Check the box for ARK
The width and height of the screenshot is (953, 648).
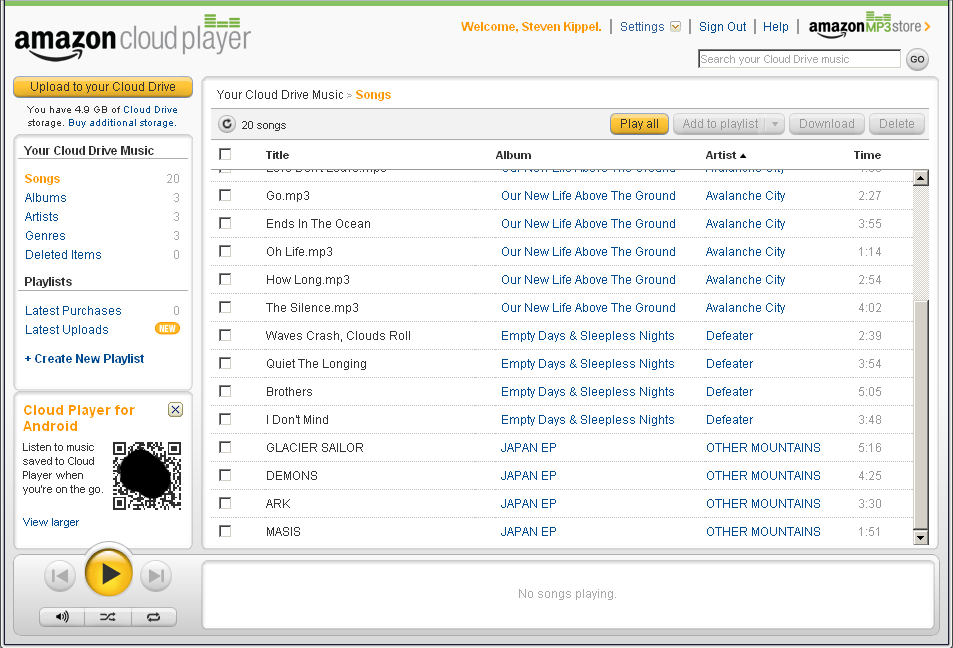[x=225, y=503]
